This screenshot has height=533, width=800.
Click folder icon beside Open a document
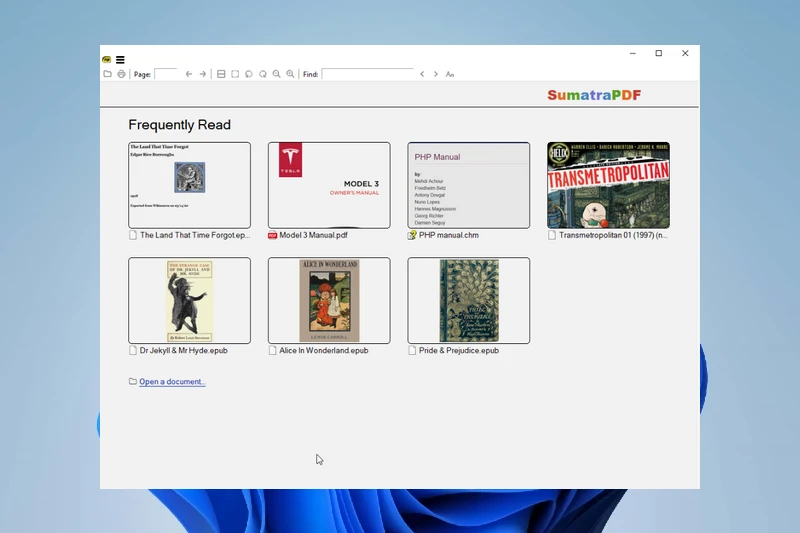[x=133, y=381]
